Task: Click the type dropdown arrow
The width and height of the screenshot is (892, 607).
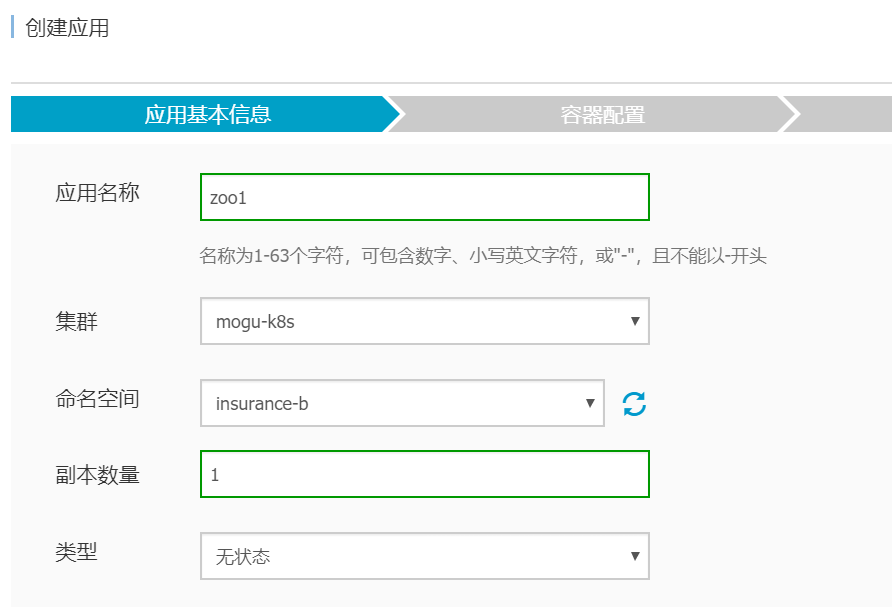Action: pos(635,553)
